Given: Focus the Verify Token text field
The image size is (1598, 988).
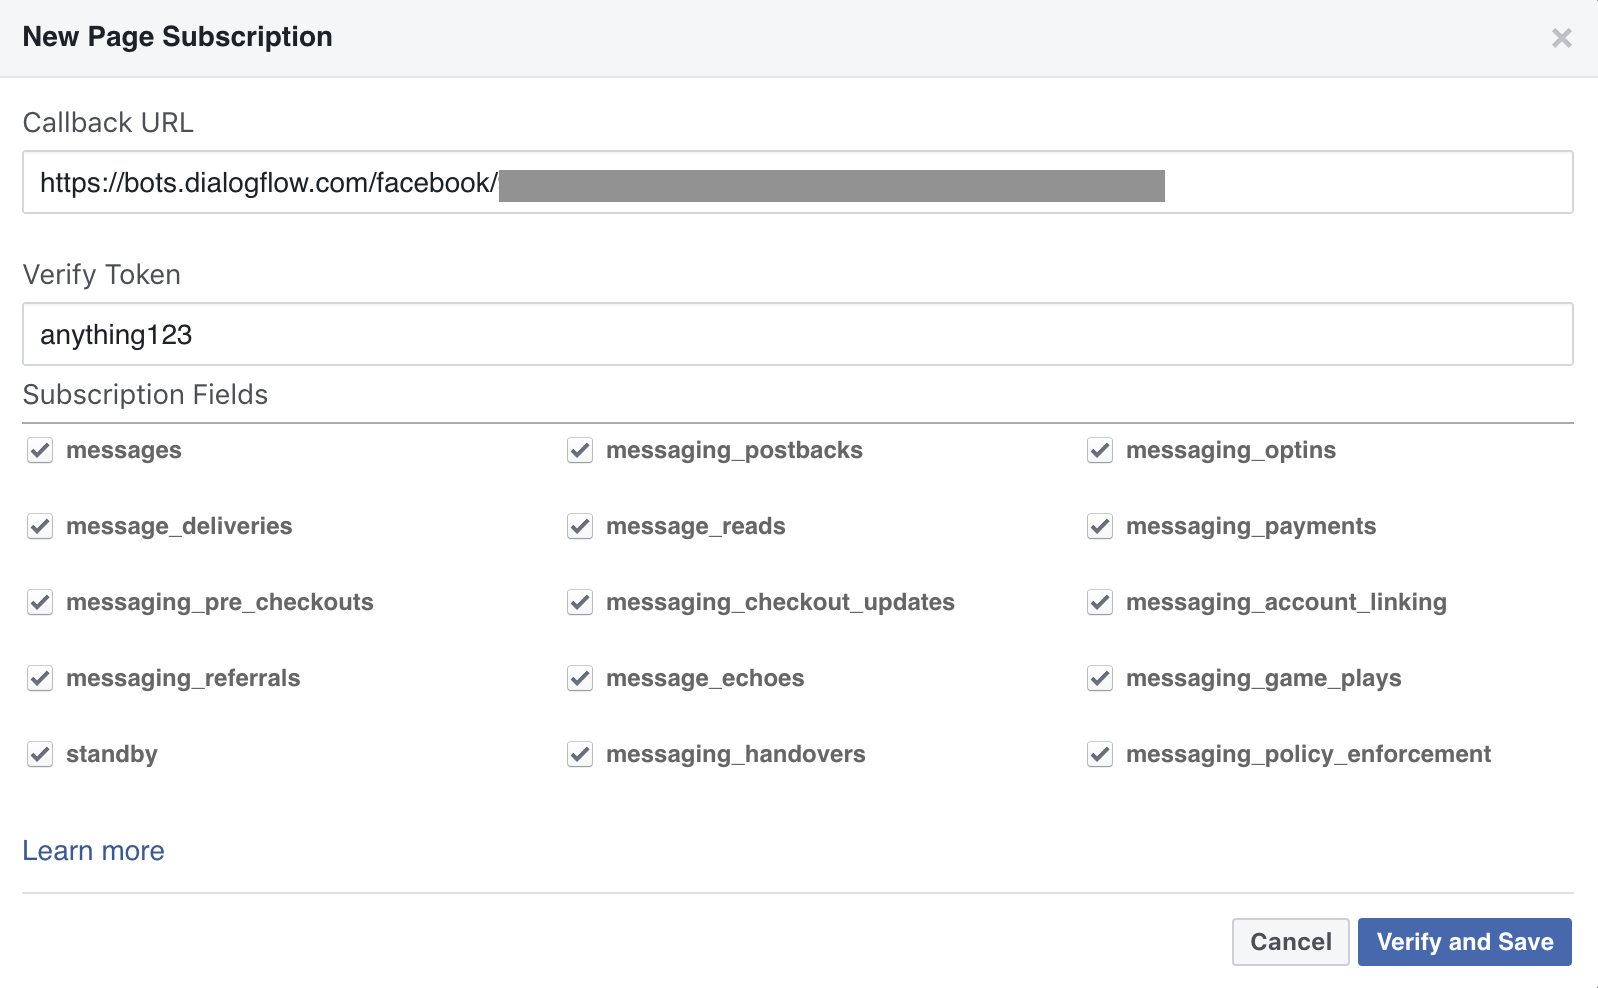Looking at the screenshot, I should (797, 334).
